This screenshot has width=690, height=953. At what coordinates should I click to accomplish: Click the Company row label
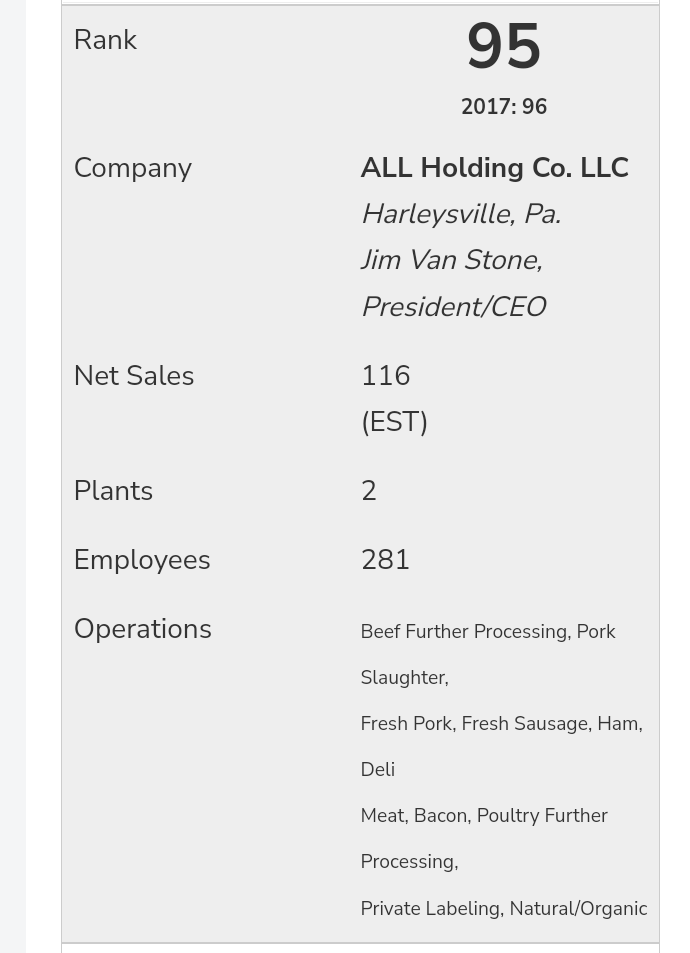[132, 168]
